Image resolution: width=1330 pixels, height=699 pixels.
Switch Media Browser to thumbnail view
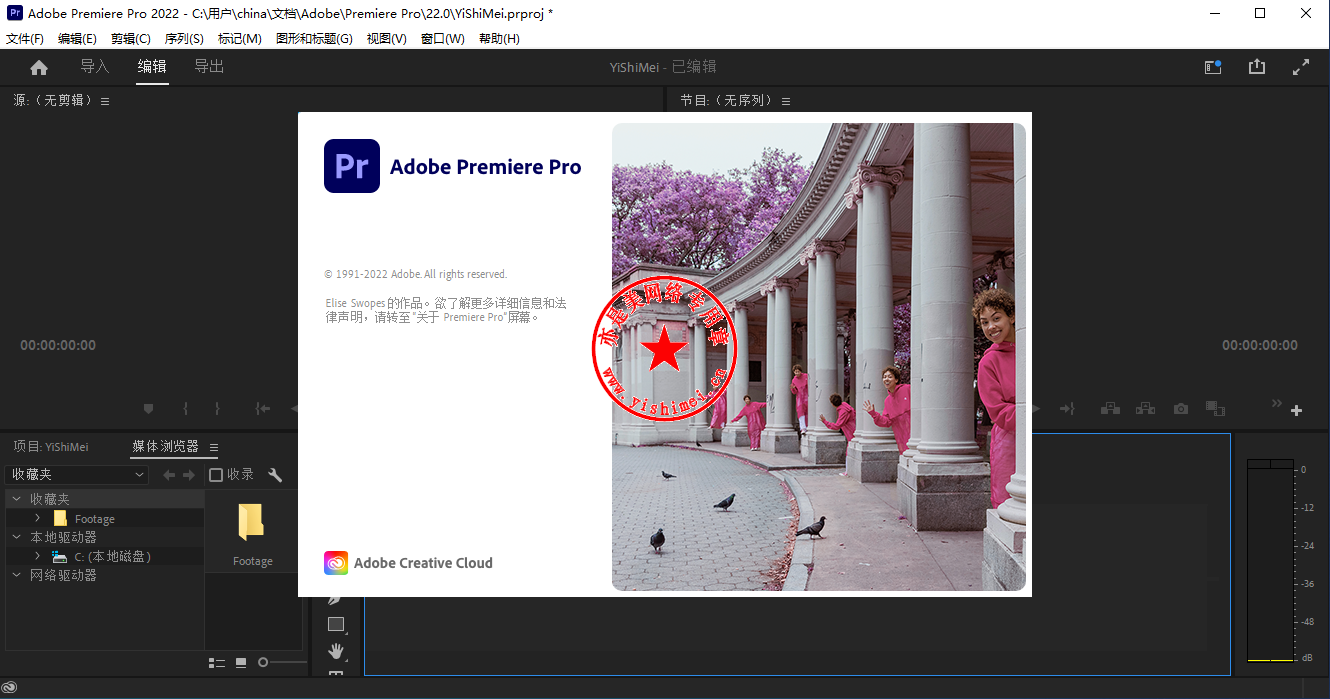(241, 662)
